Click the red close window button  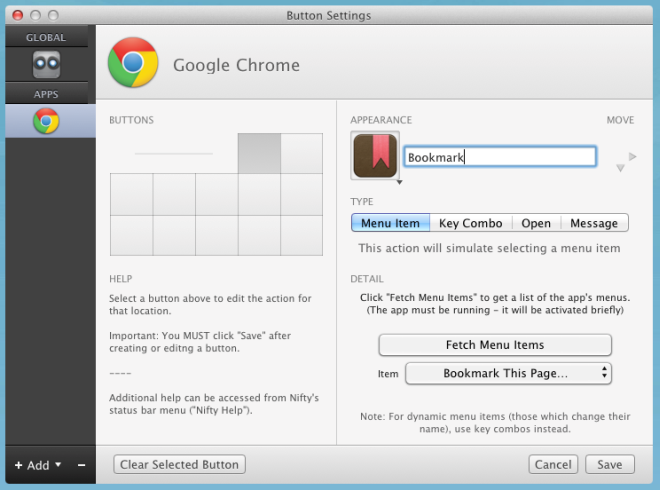pyautogui.click(x=18, y=16)
